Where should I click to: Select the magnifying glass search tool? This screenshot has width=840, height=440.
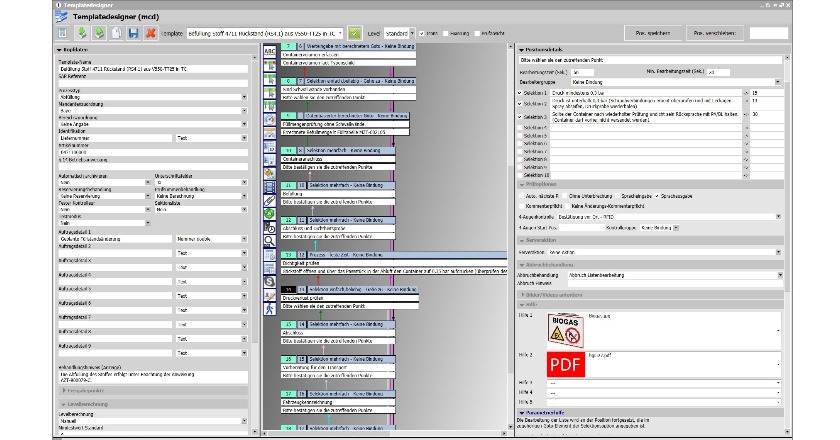click(x=269, y=241)
